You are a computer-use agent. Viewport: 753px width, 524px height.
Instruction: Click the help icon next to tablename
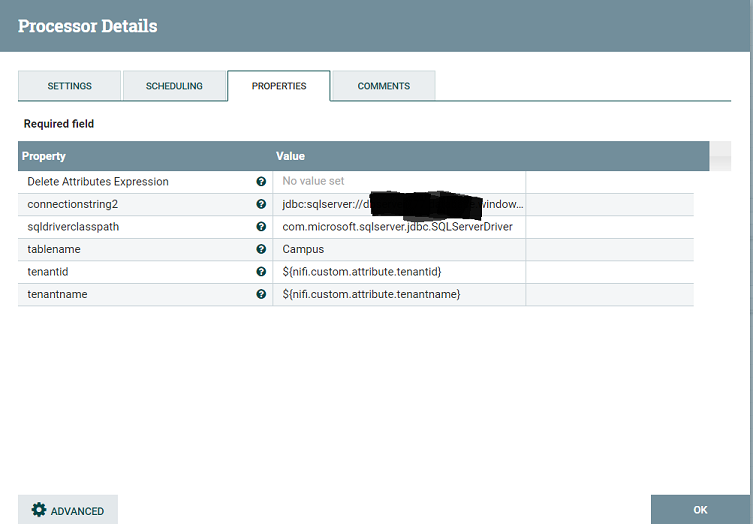click(x=261, y=249)
